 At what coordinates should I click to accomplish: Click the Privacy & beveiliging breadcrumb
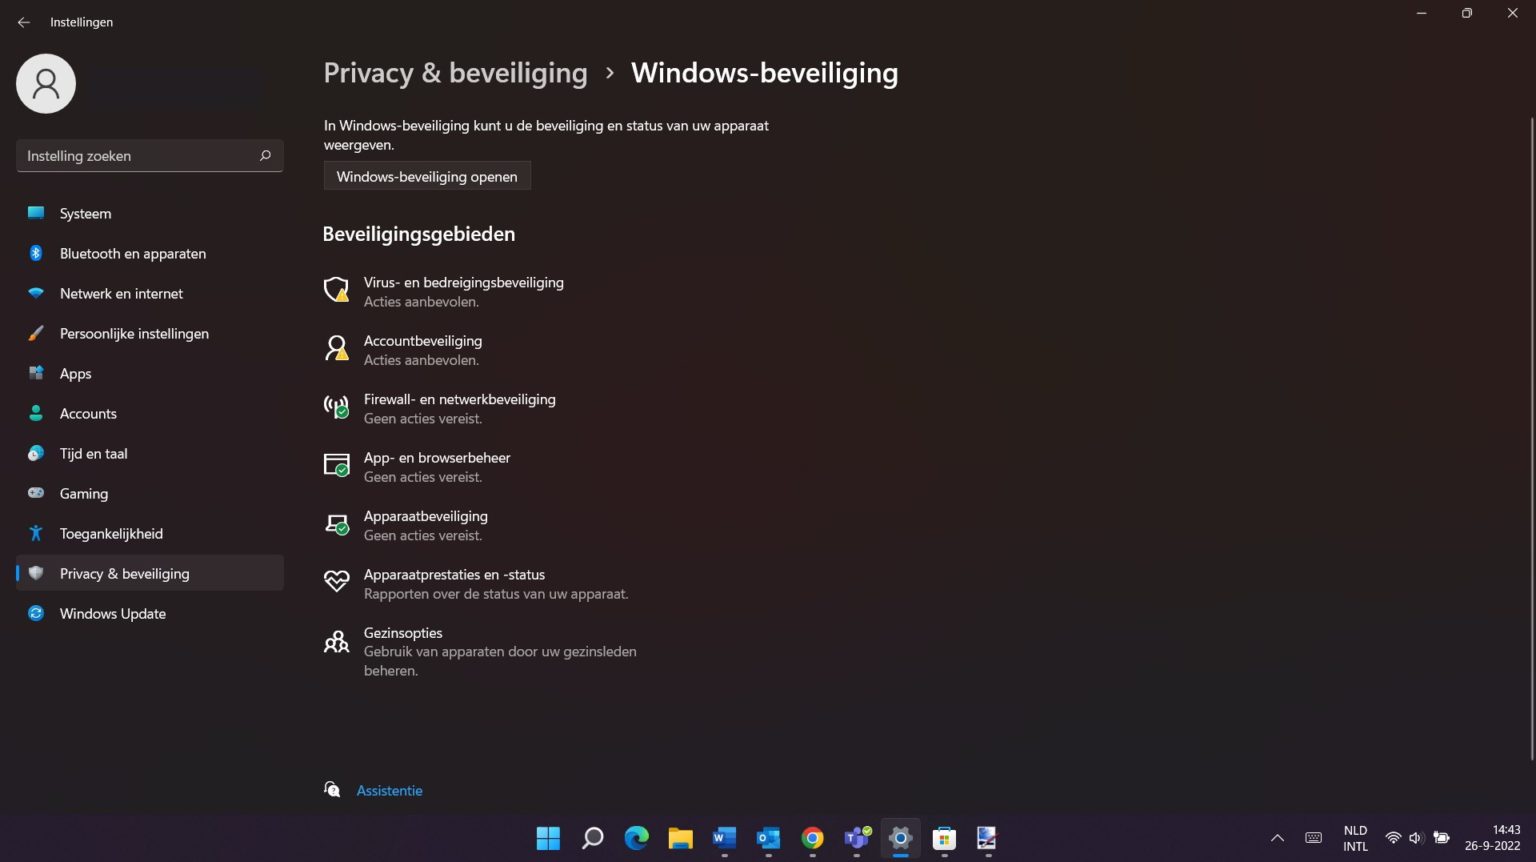(x=455, y=72)
